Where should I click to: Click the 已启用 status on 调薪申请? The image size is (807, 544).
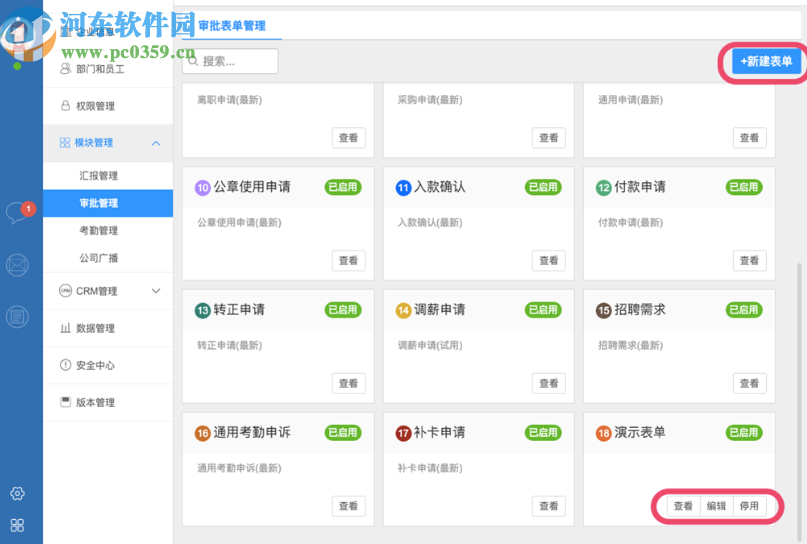point(543,310)
